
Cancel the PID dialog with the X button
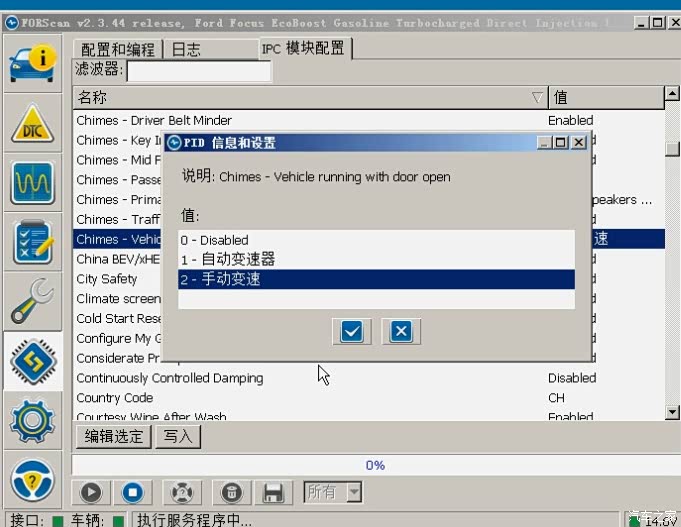[400, 331]
